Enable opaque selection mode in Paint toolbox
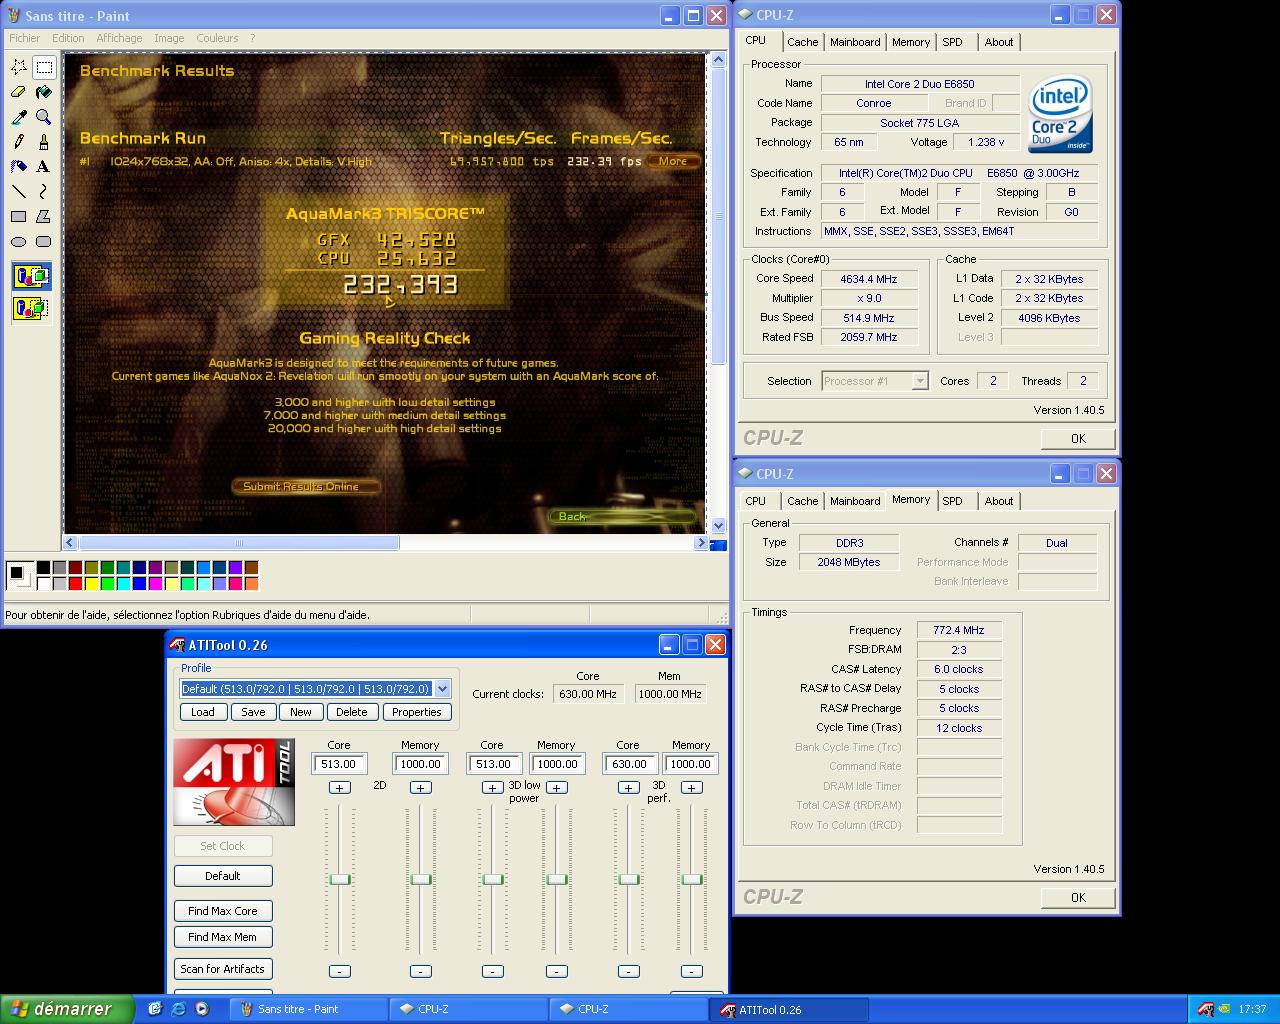The image size is (1280, 1024). [x=31, y=276]
